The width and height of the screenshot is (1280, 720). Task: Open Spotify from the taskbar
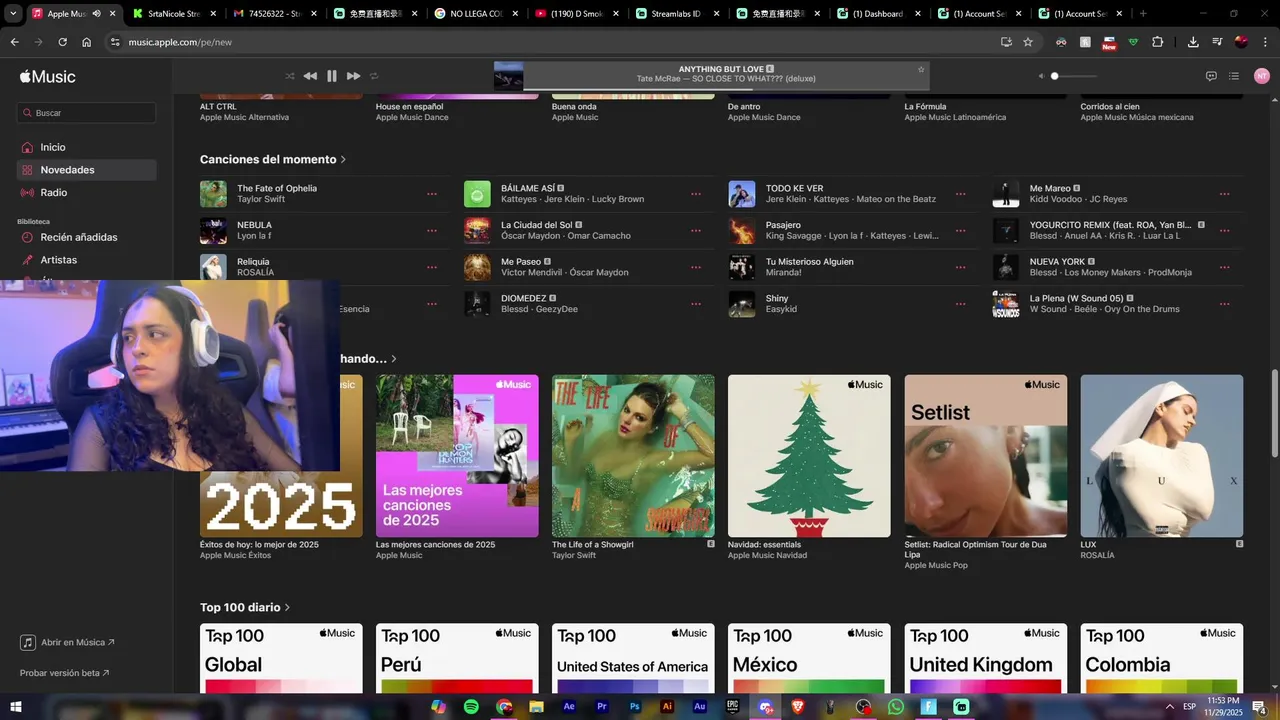click(x=471, y=706)
